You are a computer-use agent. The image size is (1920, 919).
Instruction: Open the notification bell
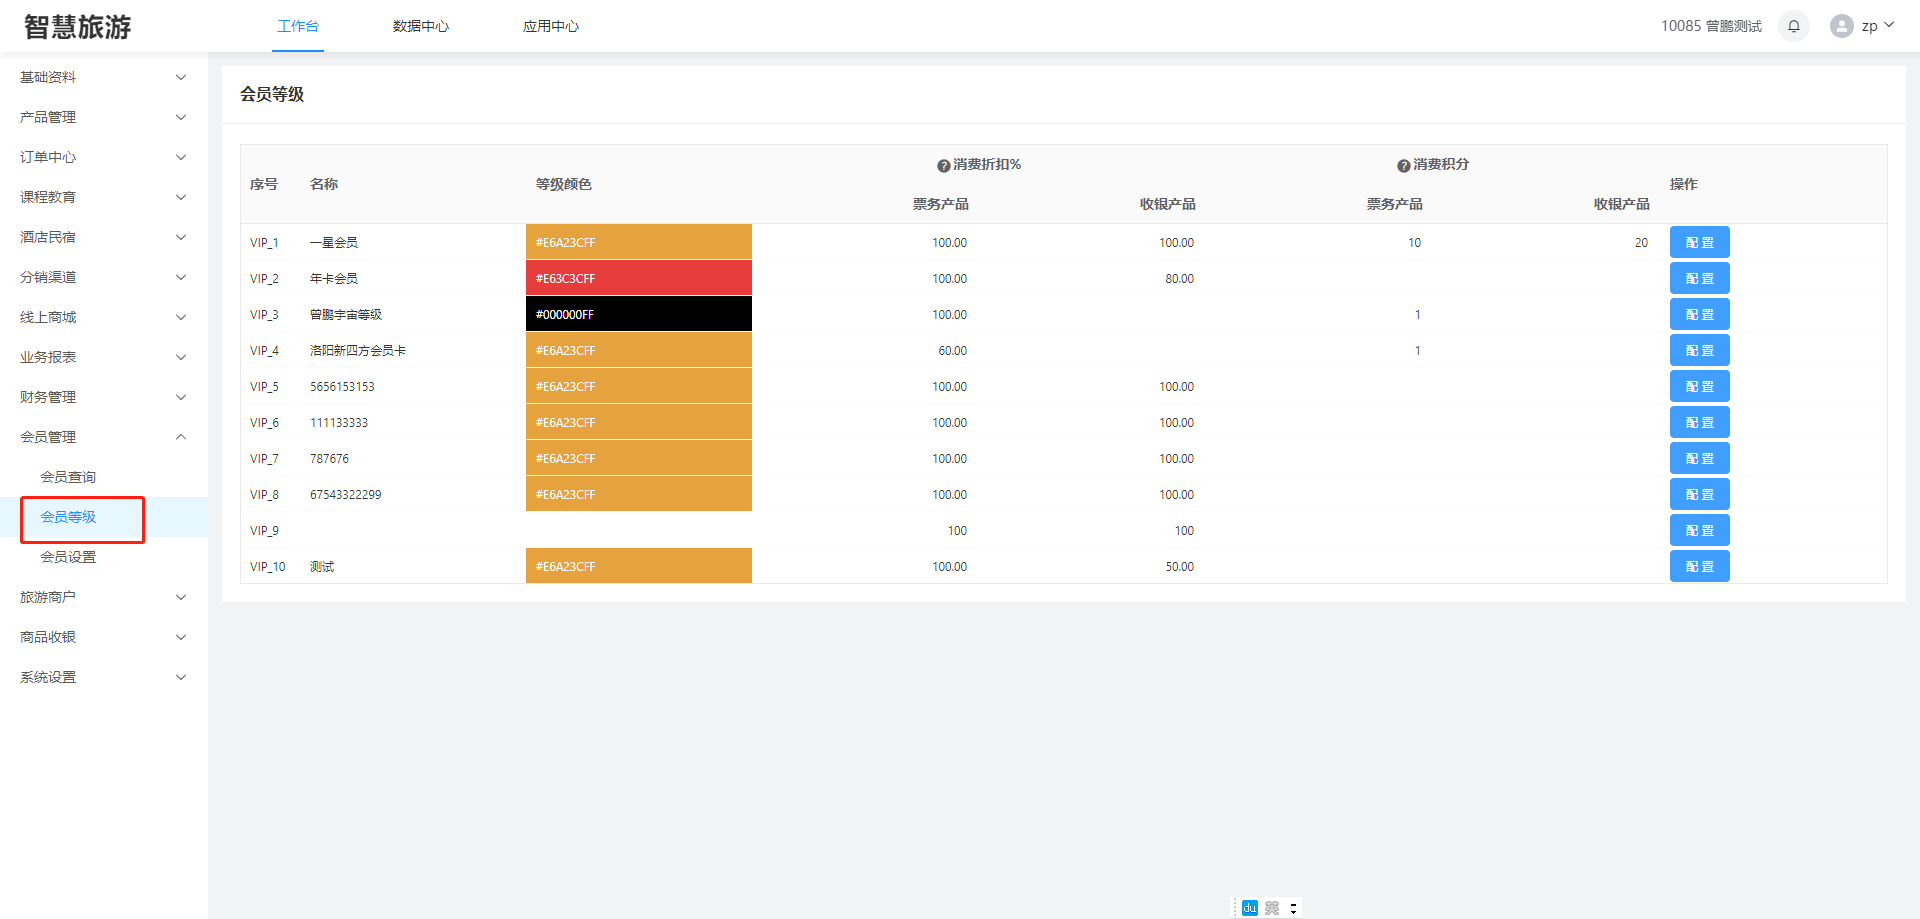point(1794,26)
